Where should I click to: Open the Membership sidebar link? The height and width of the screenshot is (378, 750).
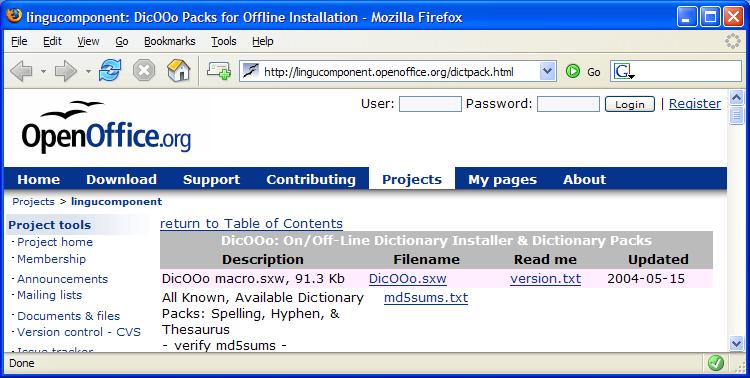click(52, 259)
